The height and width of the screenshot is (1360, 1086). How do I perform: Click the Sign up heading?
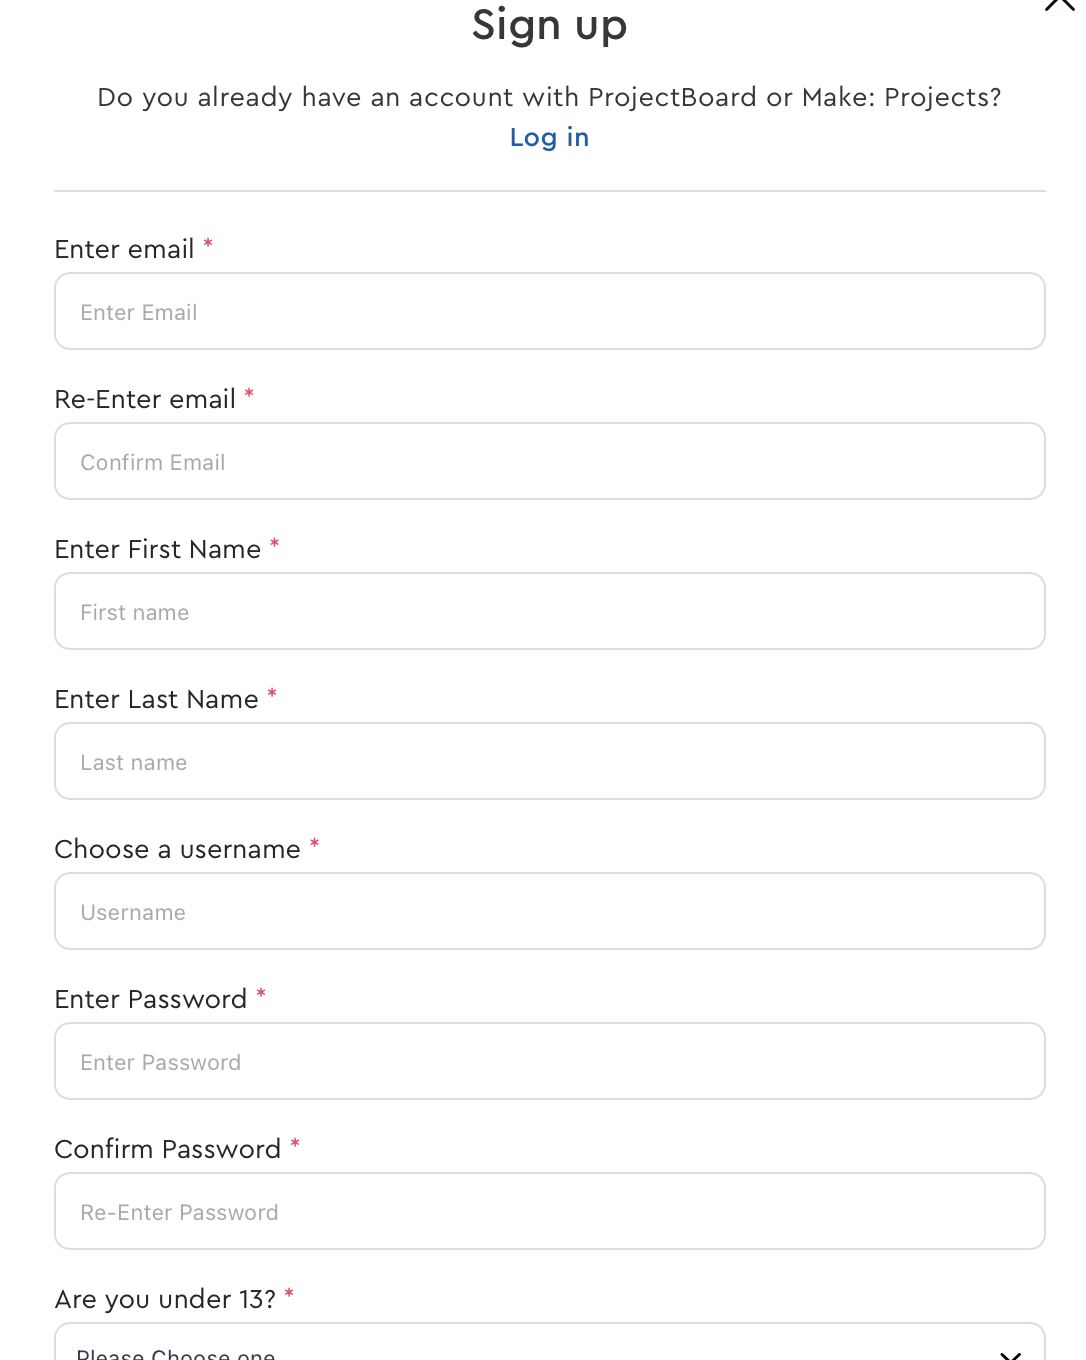point(549,25)
